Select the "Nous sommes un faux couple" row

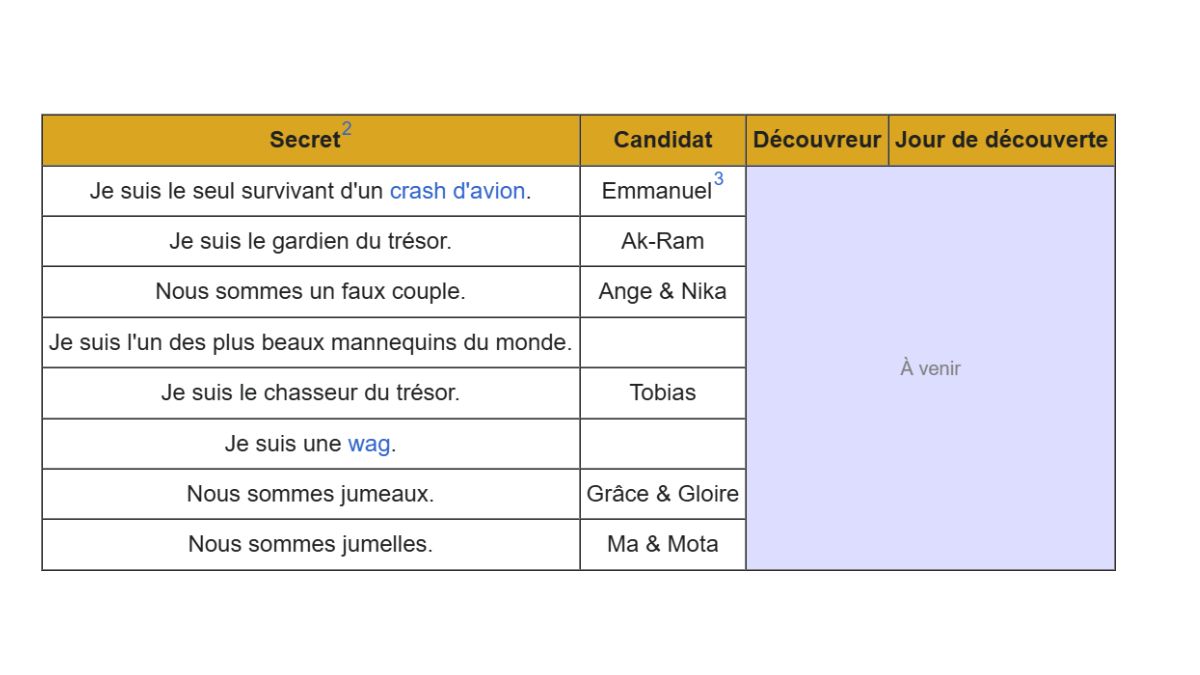pos(310,292)
